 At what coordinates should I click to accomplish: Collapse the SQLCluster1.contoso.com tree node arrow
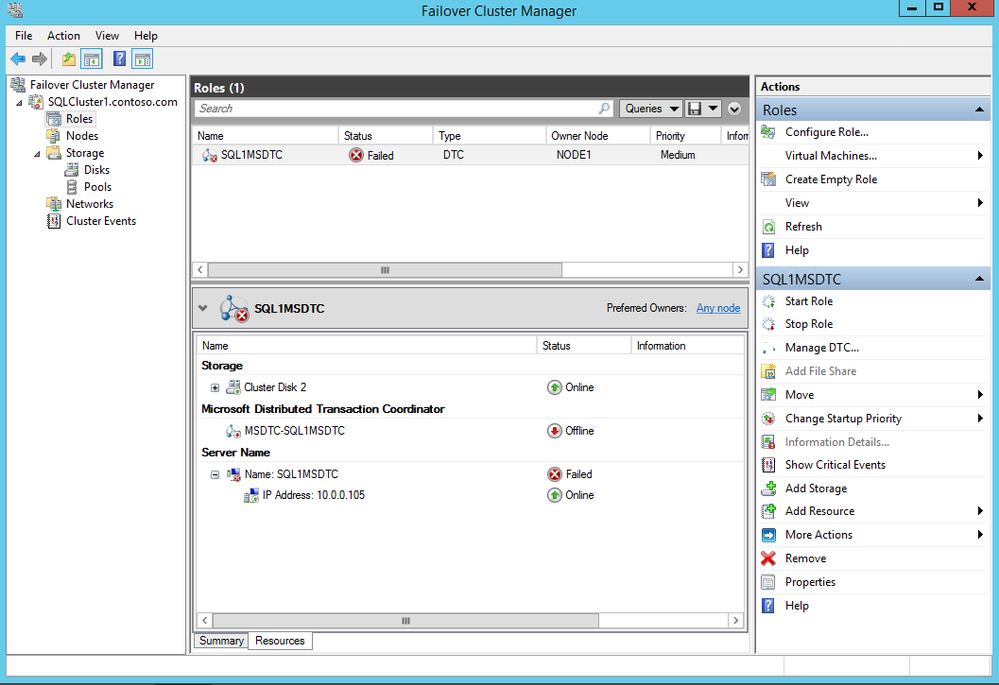[x=19, y=103]
